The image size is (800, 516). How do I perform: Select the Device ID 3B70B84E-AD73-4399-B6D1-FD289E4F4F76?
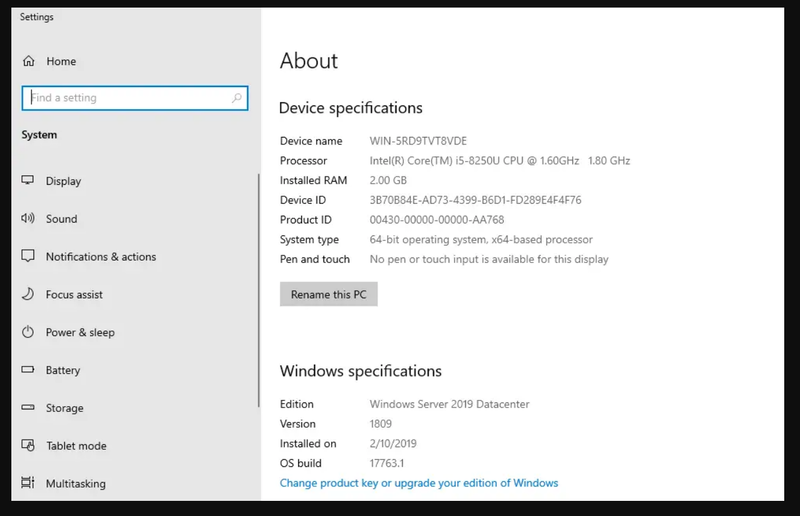pyautogui.click(x=476, y=200)
